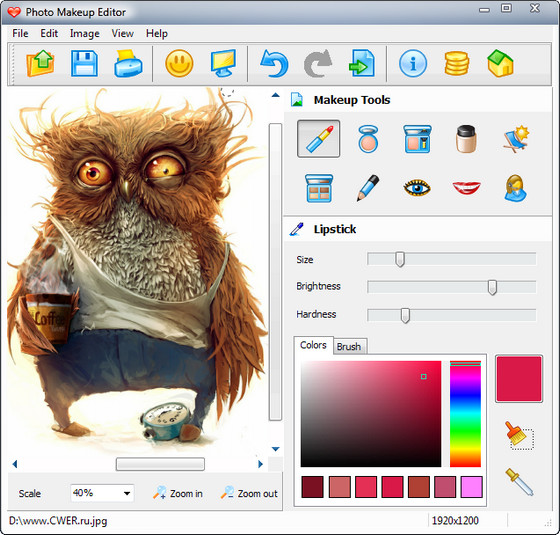Switch to the Brush tab
The height and width of the screenshot is (535, 560).
pos(349,346)
